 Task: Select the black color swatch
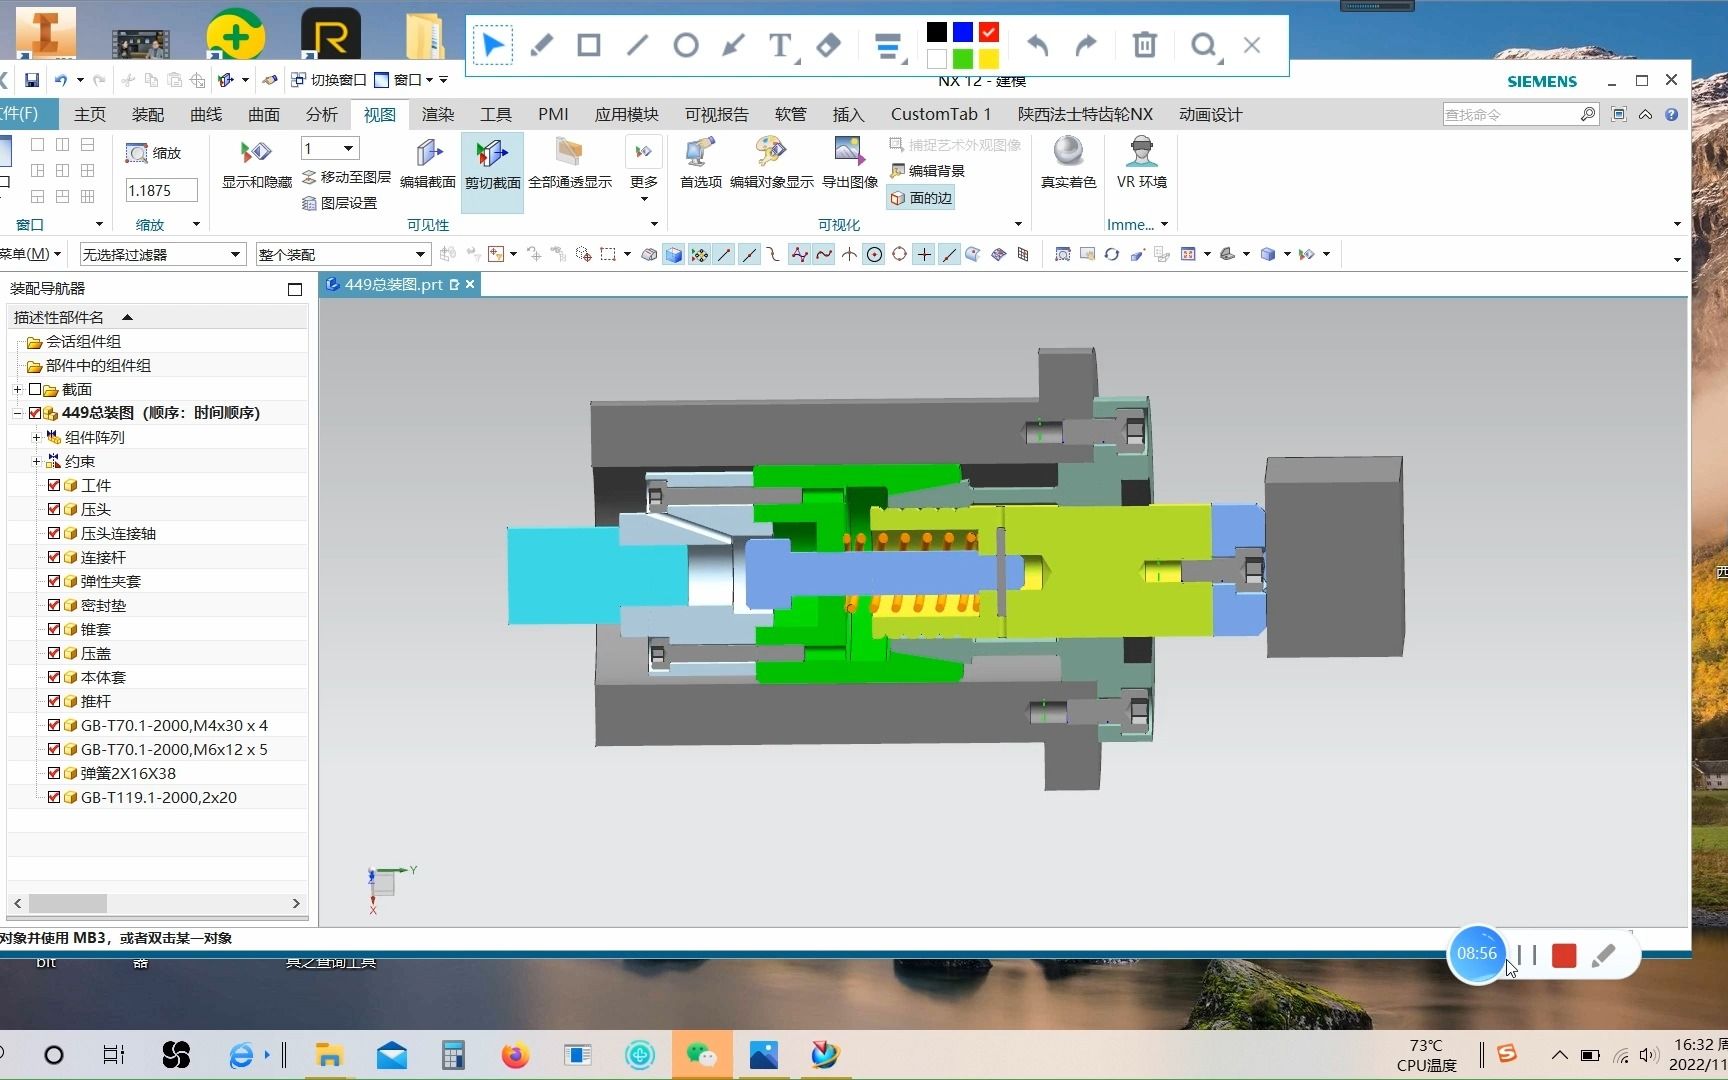[936, 32]
